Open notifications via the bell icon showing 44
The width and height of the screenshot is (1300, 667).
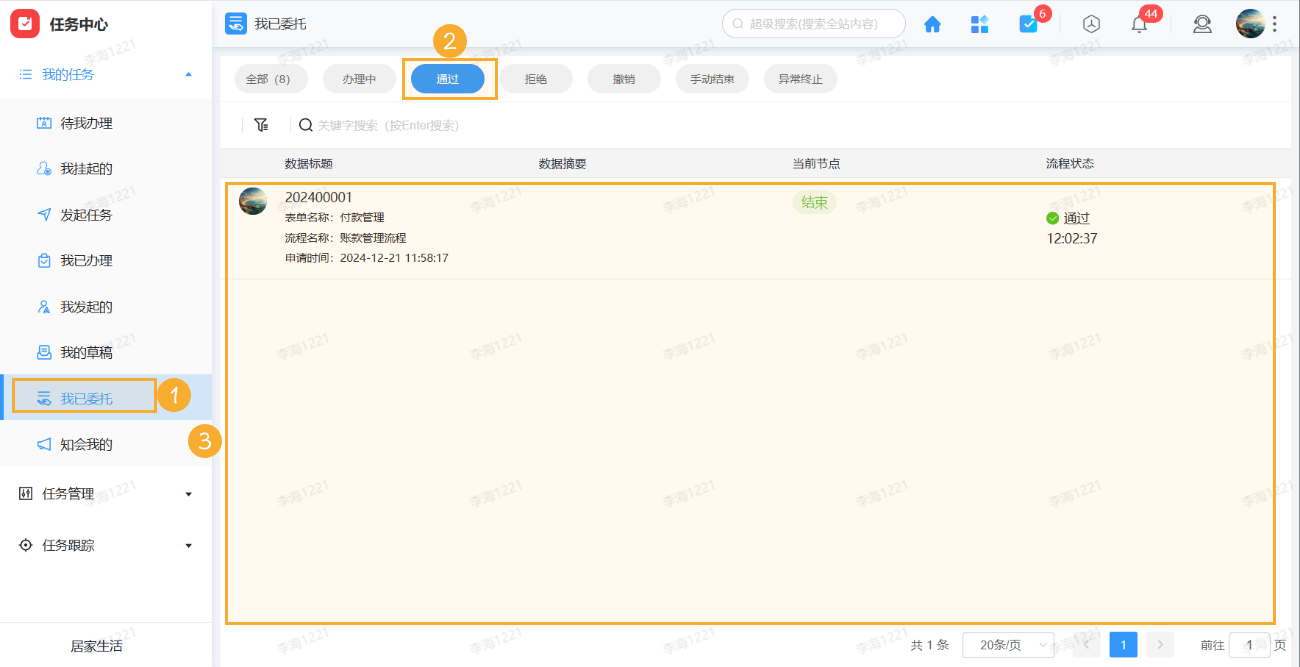point(1138,24)
